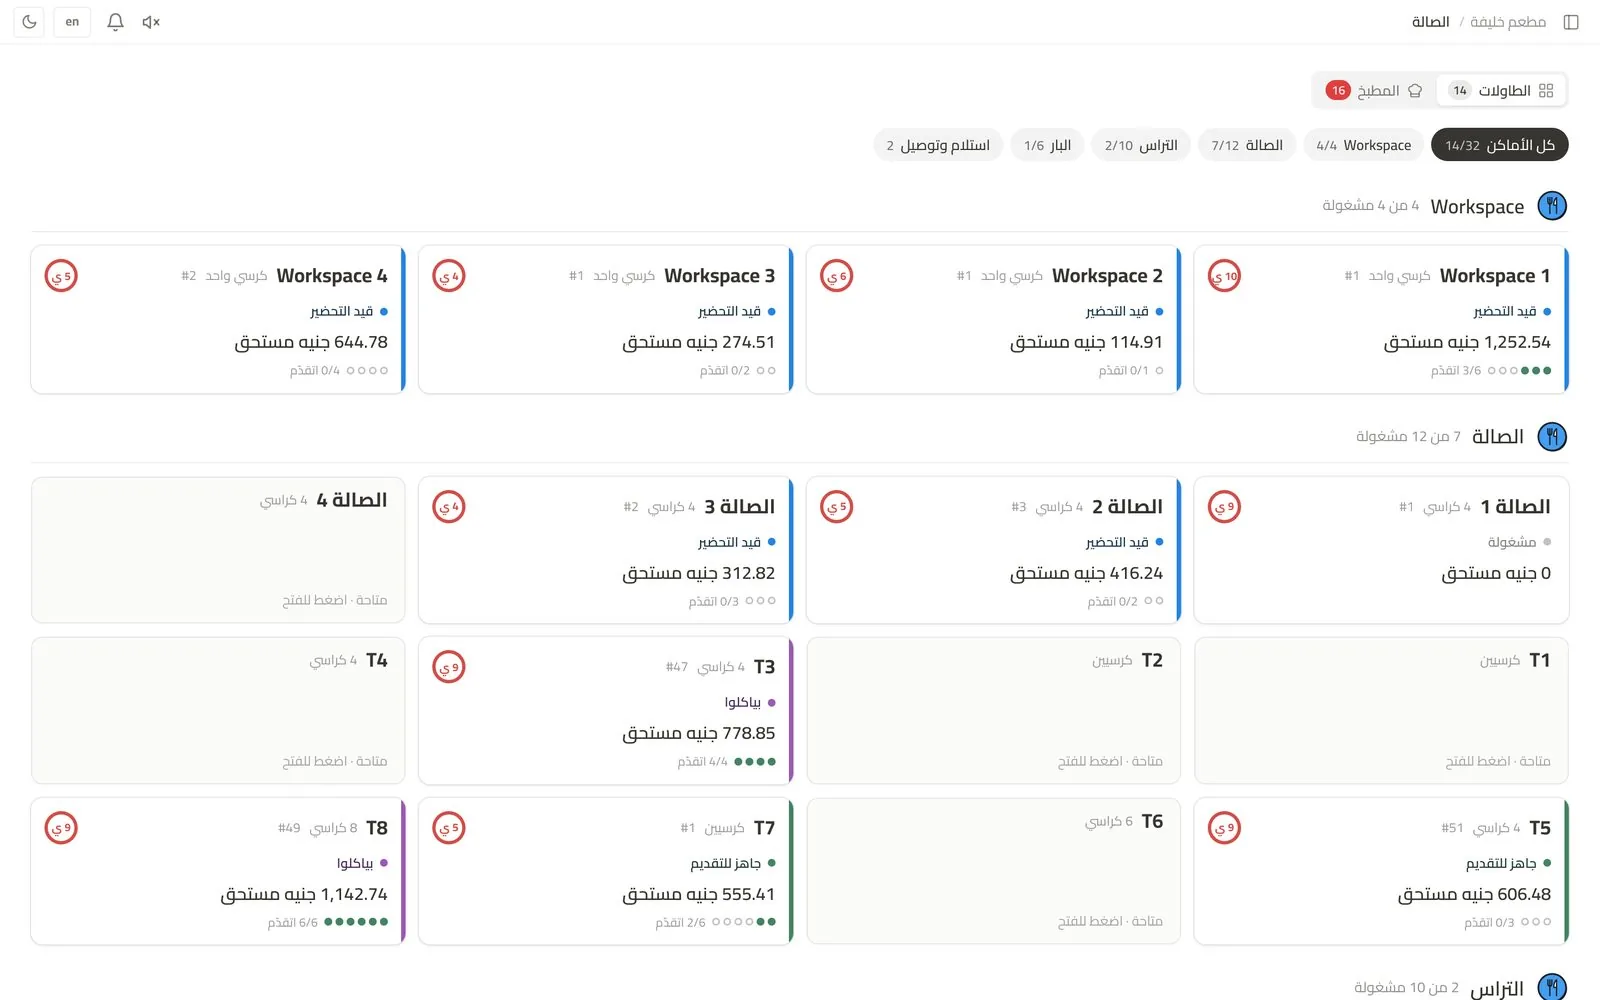Click the التراس section fork icon
This screenshot has width=1600, height=1000.
tap(1552, 987)
